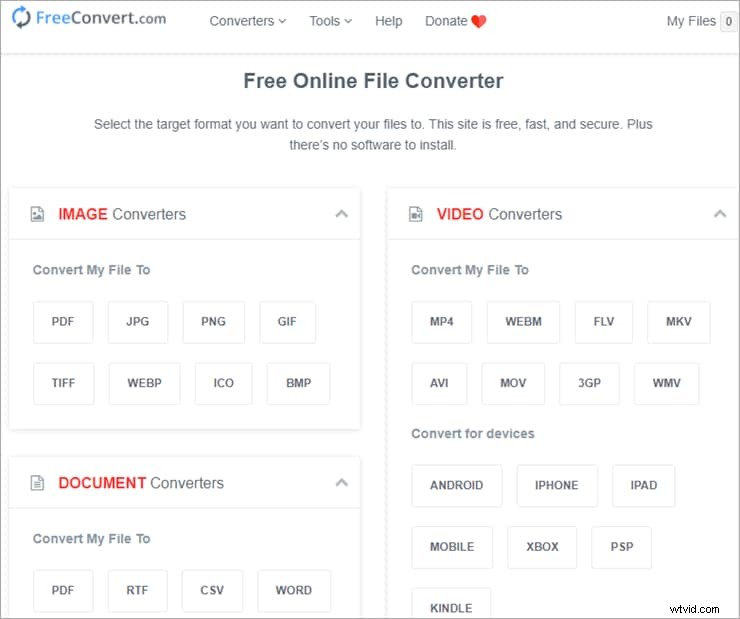Select TIFF image format

[x=64, y=384]
